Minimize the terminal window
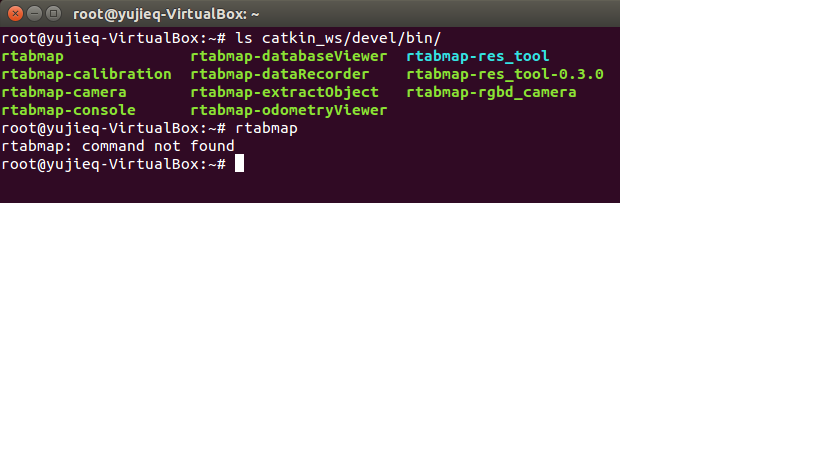Screen dimensions: 818x460 34,14
